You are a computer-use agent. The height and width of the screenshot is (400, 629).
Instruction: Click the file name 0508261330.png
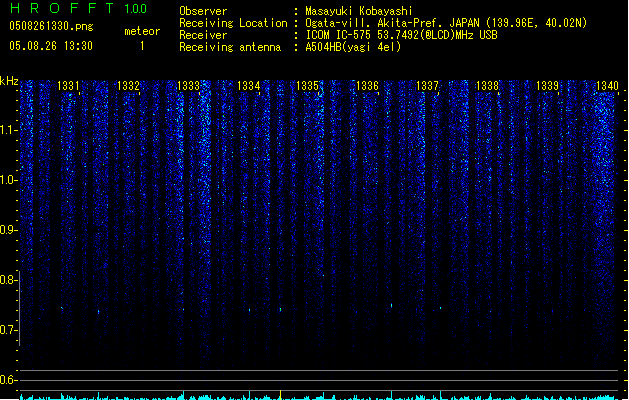[x=51, y=26]
